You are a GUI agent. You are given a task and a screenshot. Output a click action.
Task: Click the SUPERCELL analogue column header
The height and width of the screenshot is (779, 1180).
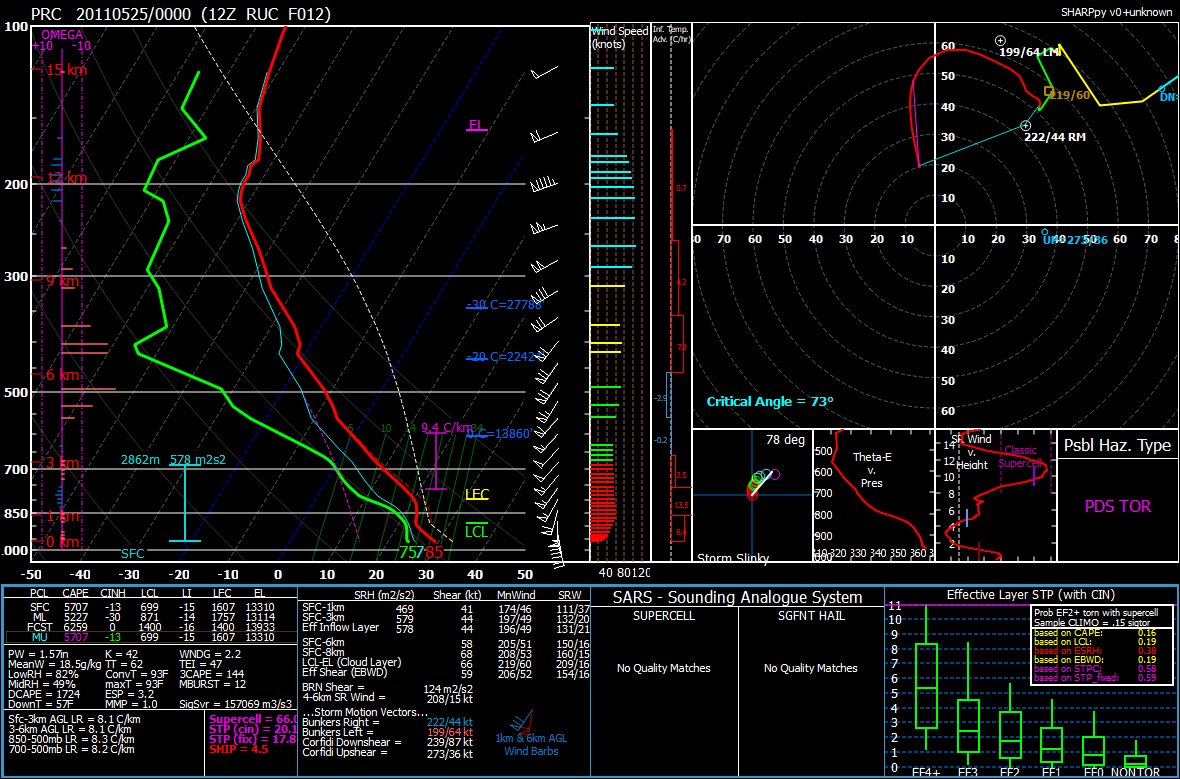[x=663, y=616]
